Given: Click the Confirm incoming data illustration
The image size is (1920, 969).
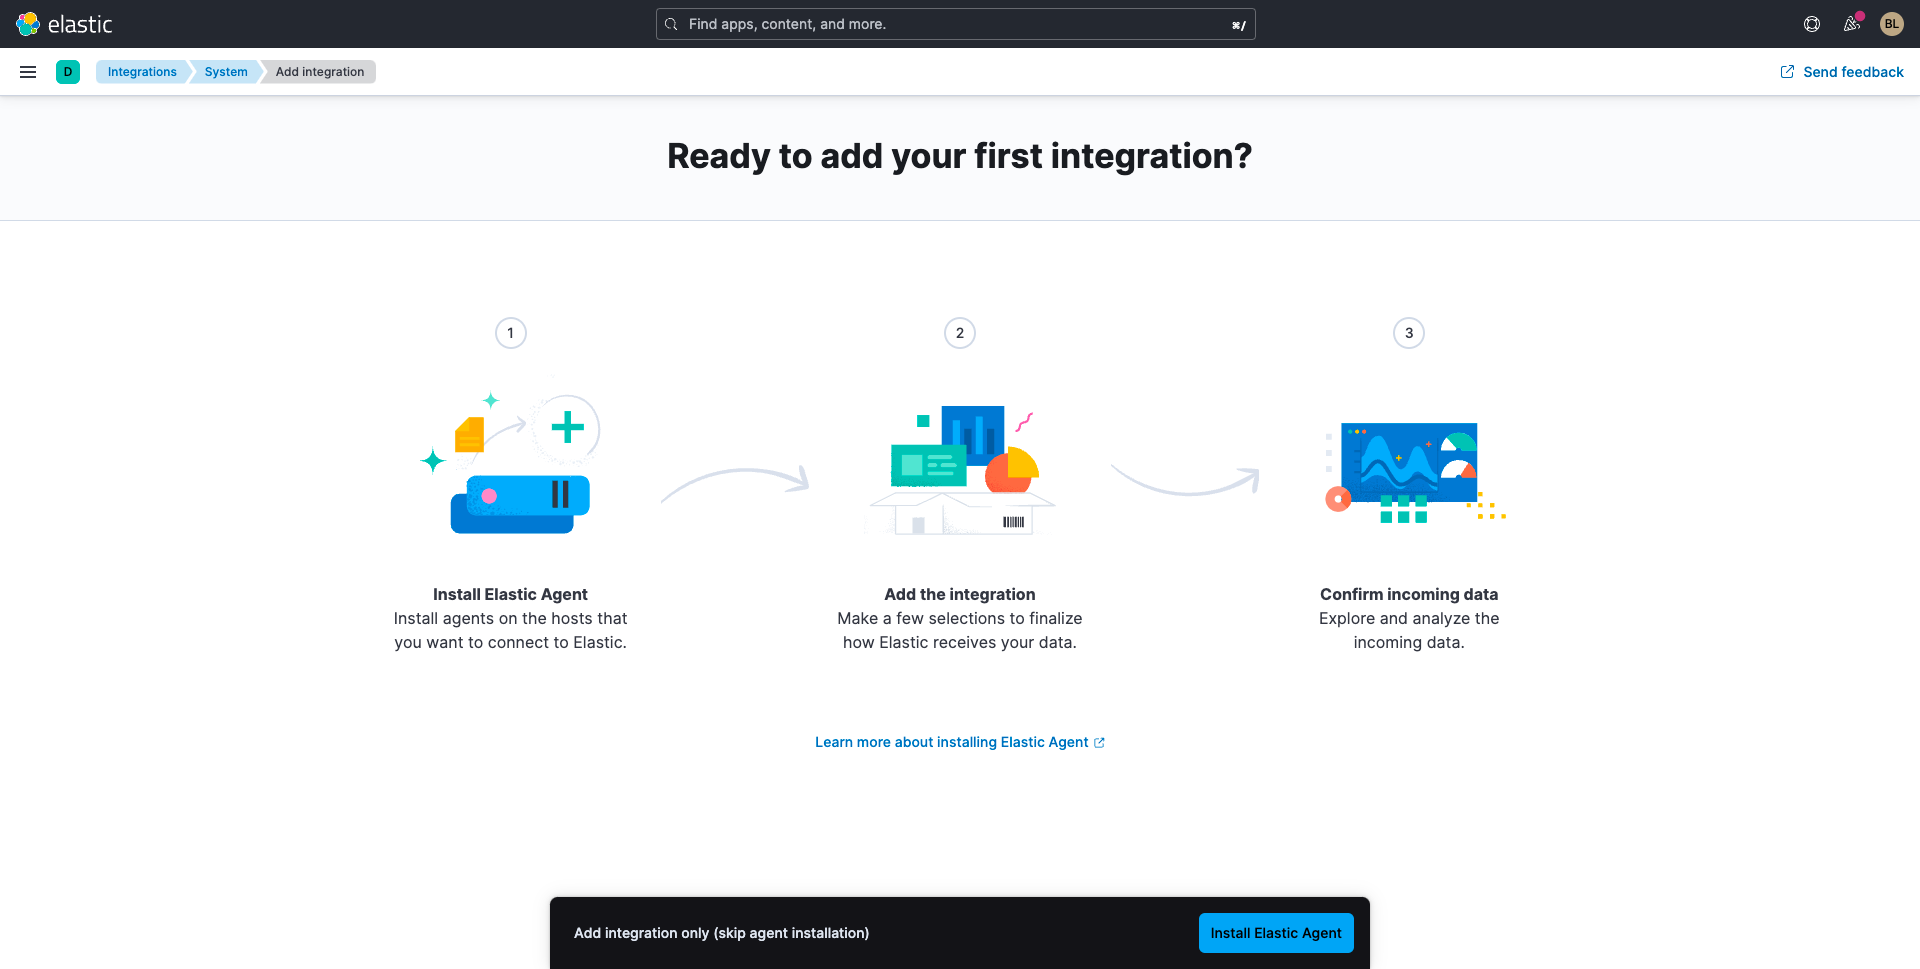Looking at the screenshot, I should pos(1414,472).
